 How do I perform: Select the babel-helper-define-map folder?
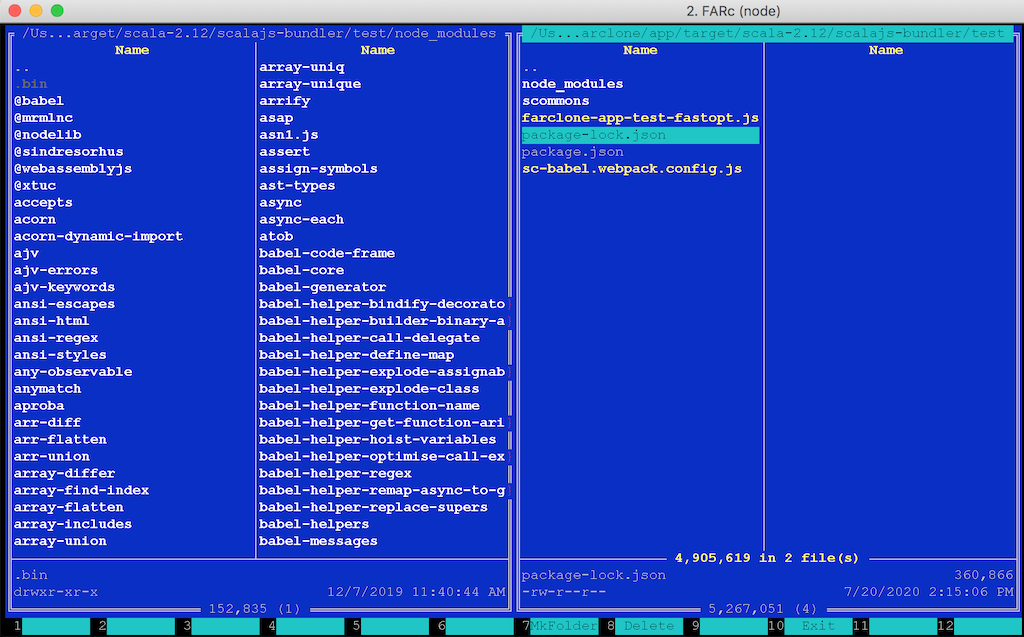[x=357, y=355]
